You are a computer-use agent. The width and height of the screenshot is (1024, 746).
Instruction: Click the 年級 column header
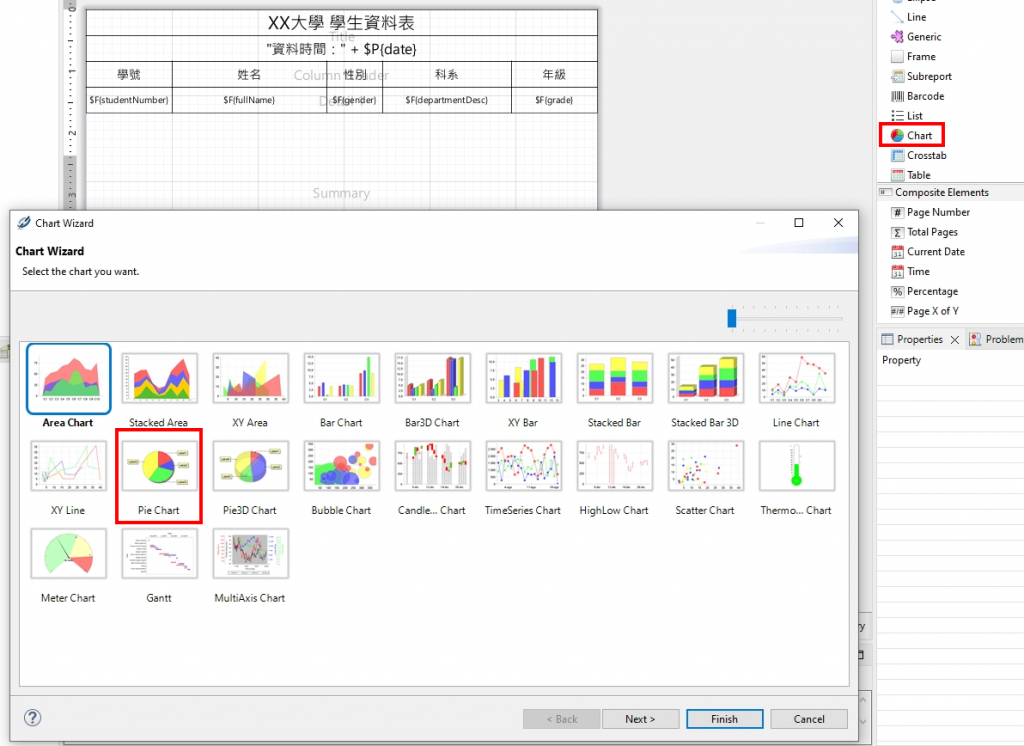pyautogui.click(x=554, y=74)
